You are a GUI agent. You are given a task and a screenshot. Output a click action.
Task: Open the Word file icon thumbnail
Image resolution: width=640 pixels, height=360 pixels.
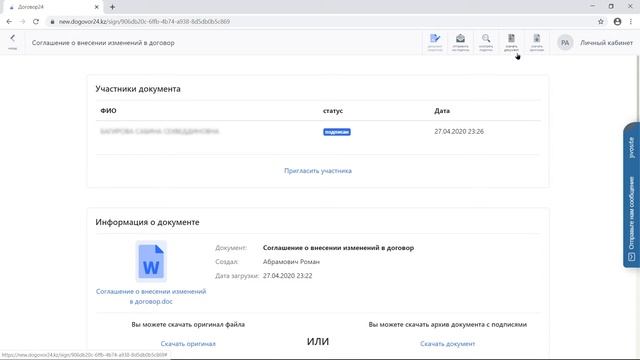pyautogui.click(x=151, y=261)
